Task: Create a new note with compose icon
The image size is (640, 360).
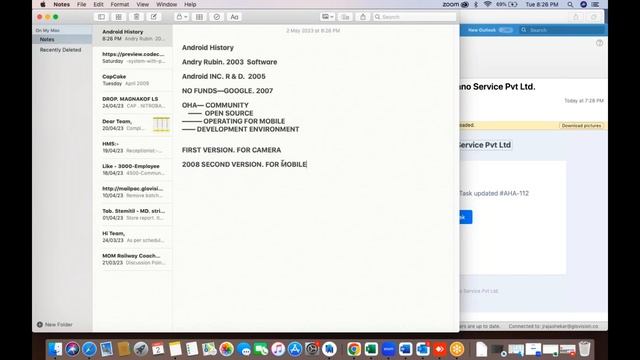Action: click(154, 17)
